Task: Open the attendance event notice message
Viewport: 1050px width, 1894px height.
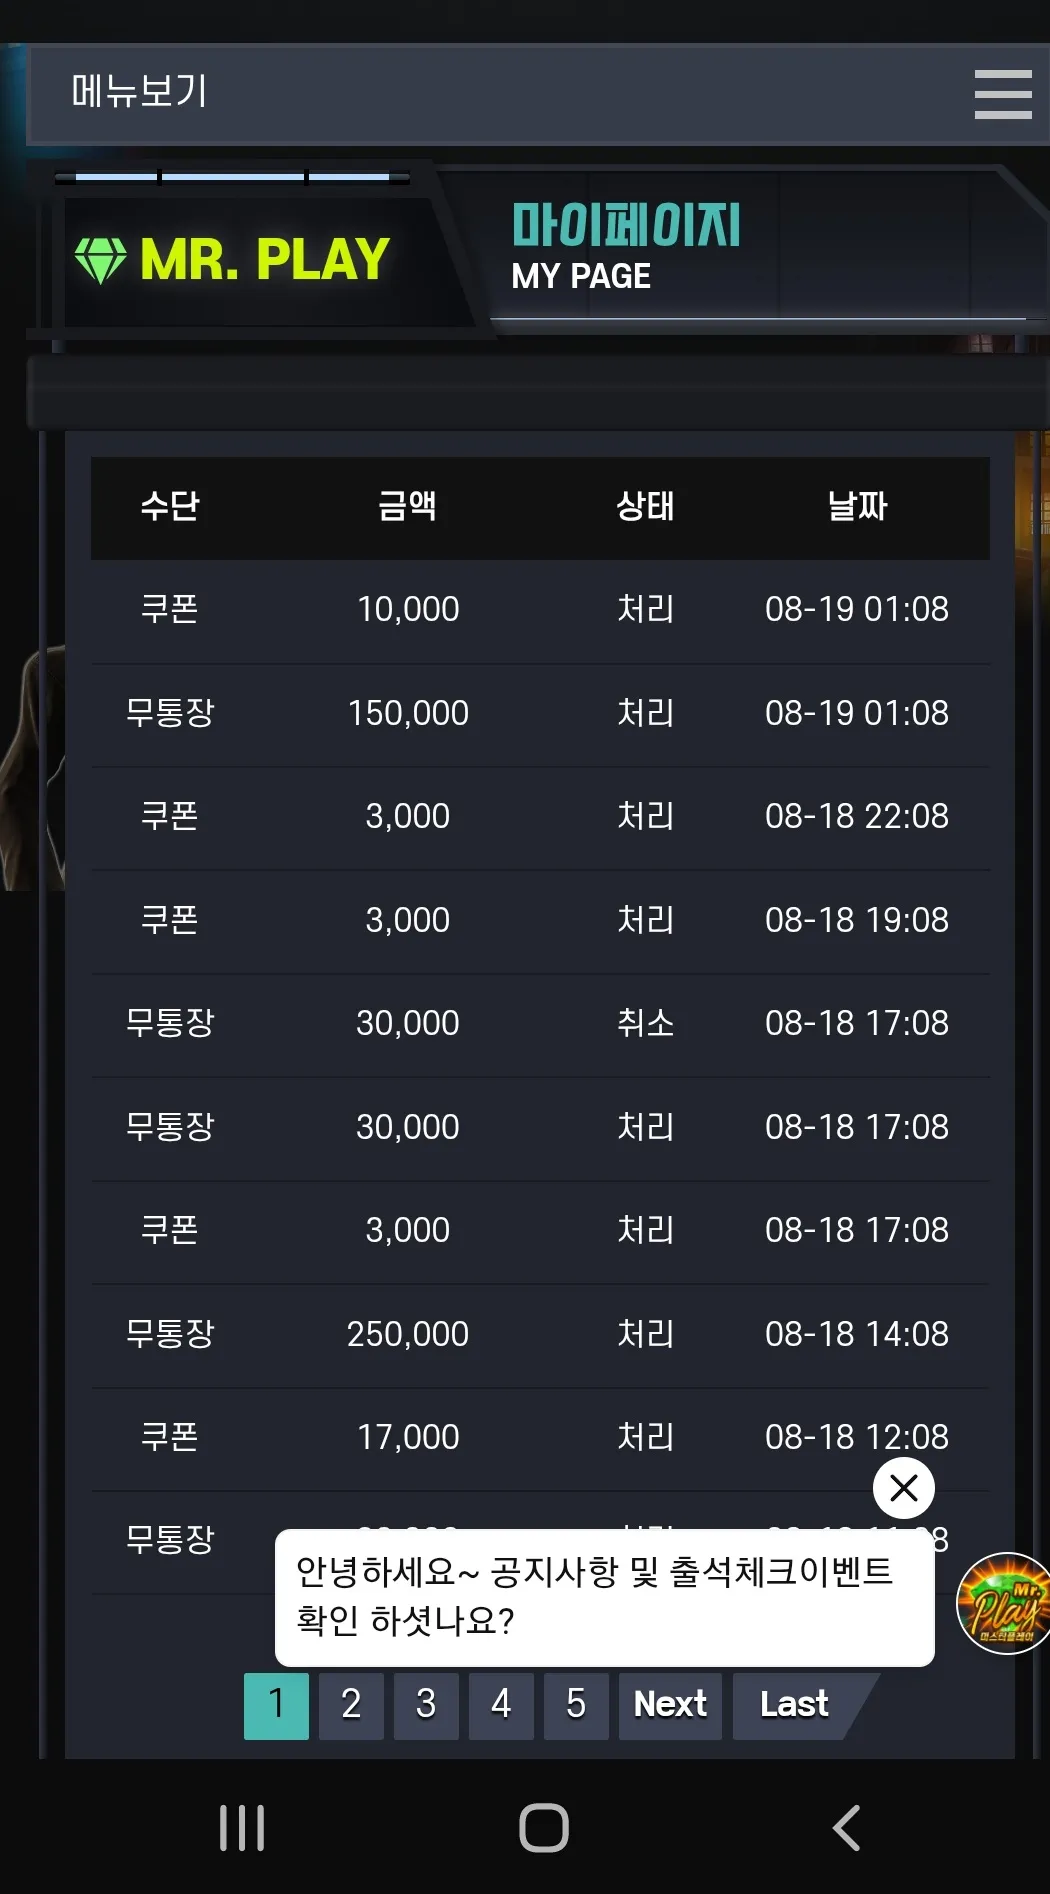Action: 605,1597
